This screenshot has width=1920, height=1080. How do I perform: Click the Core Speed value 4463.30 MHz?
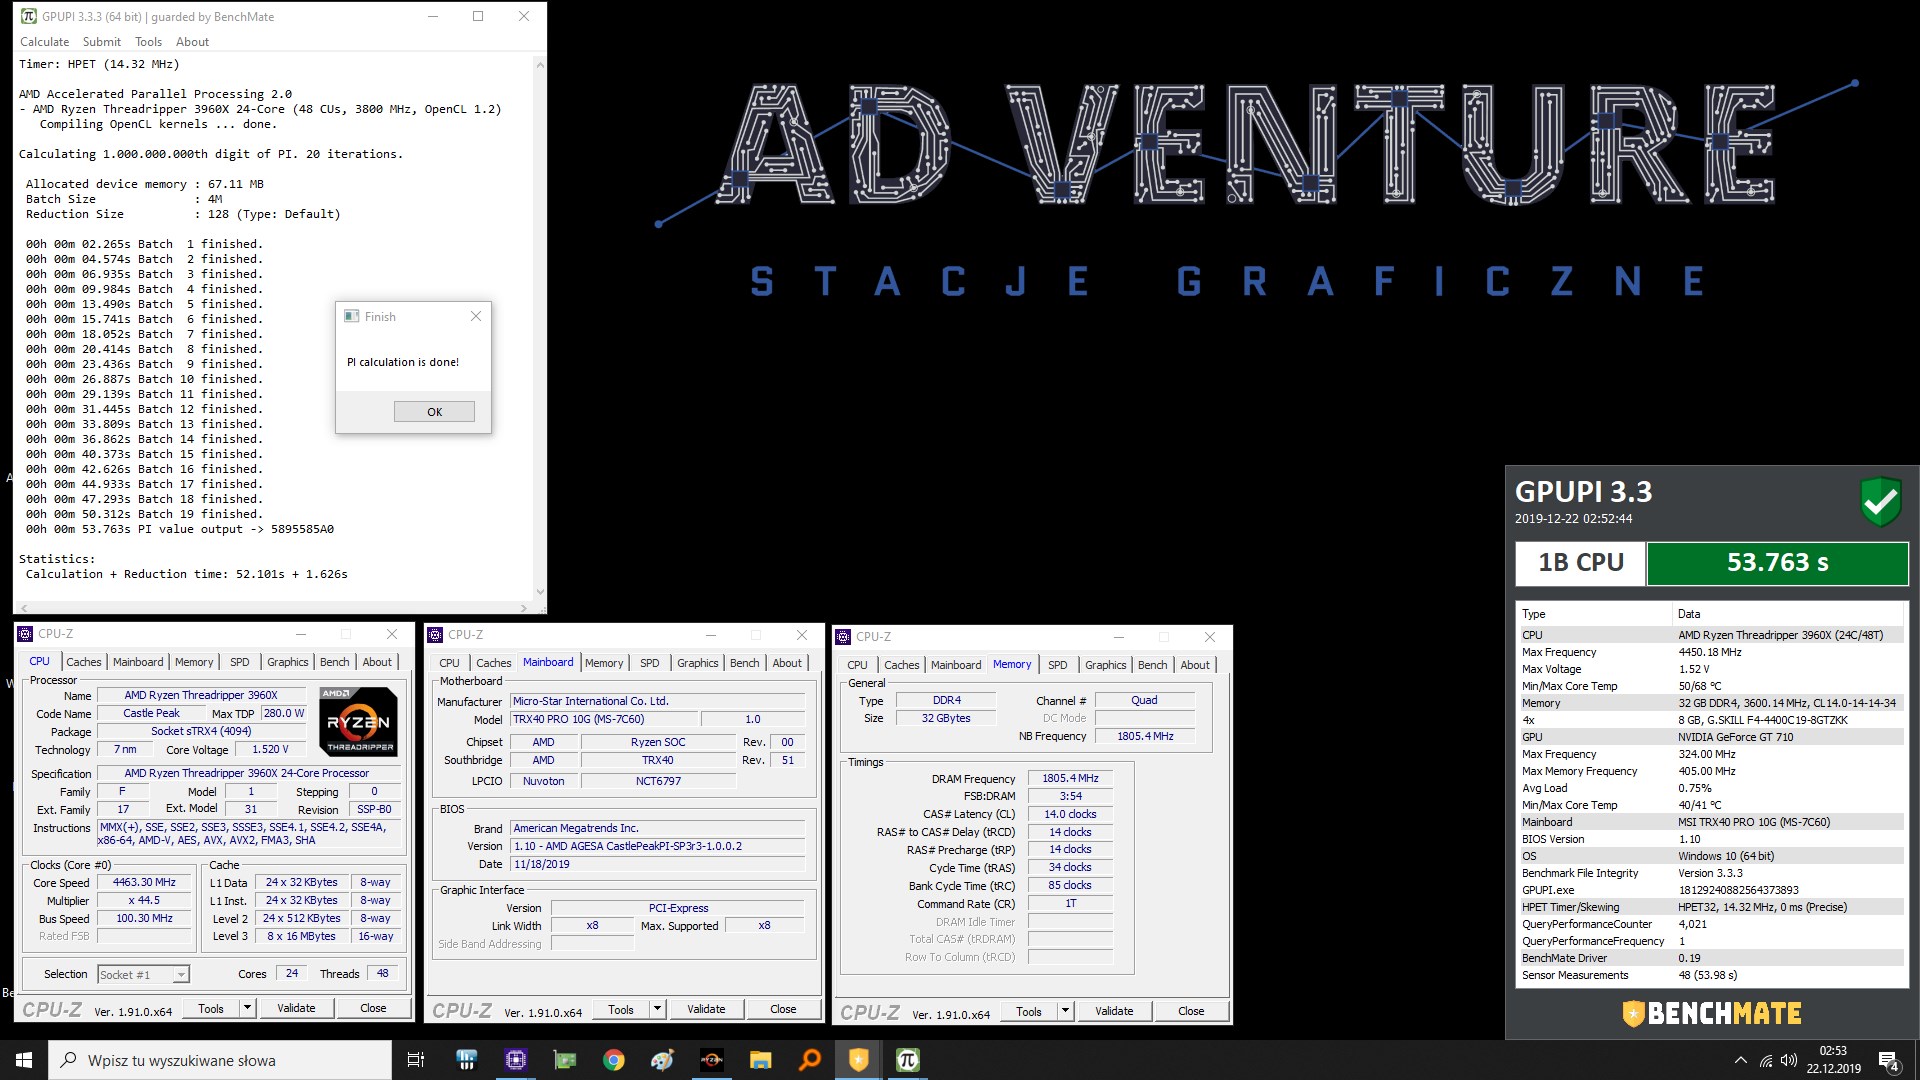(x=144, y=882)
